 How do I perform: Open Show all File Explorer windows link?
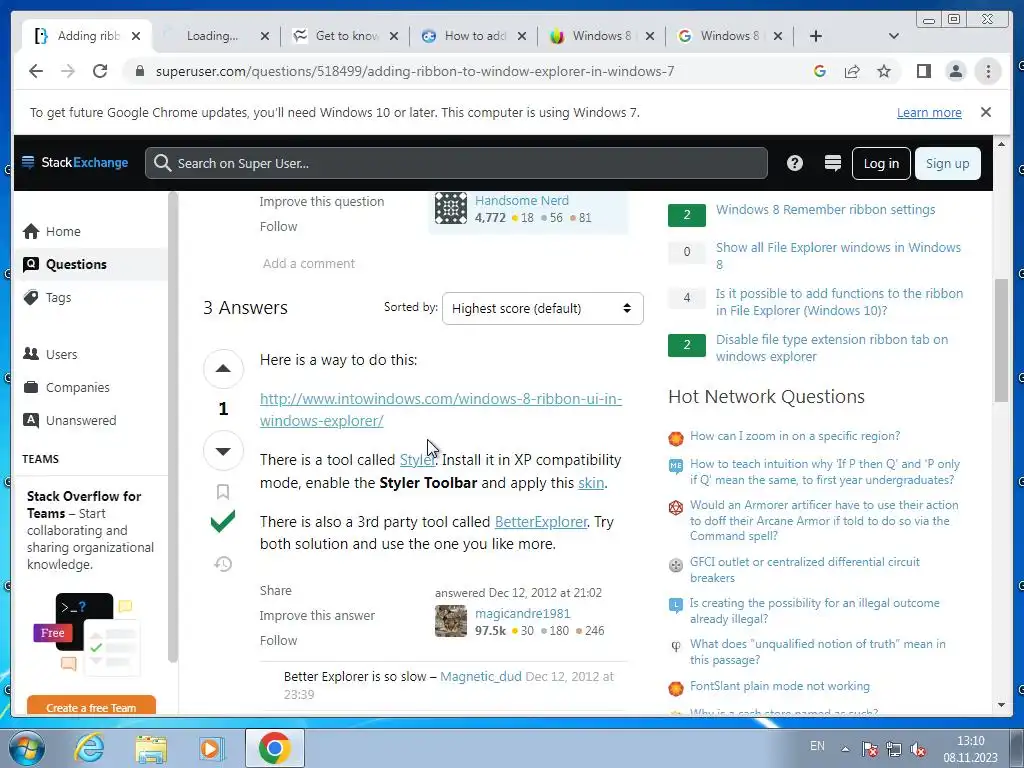pyautogui.click(x=839, y=256)
